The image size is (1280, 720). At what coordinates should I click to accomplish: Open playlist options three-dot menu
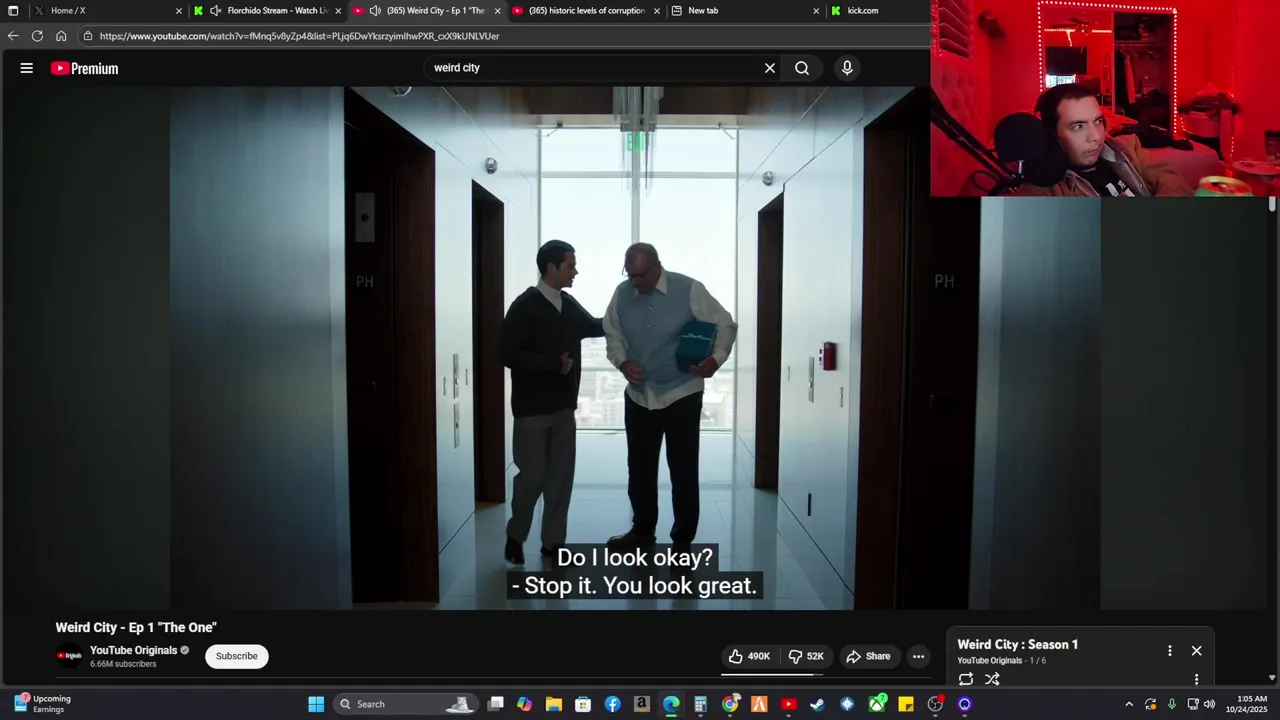[1169, 651]
